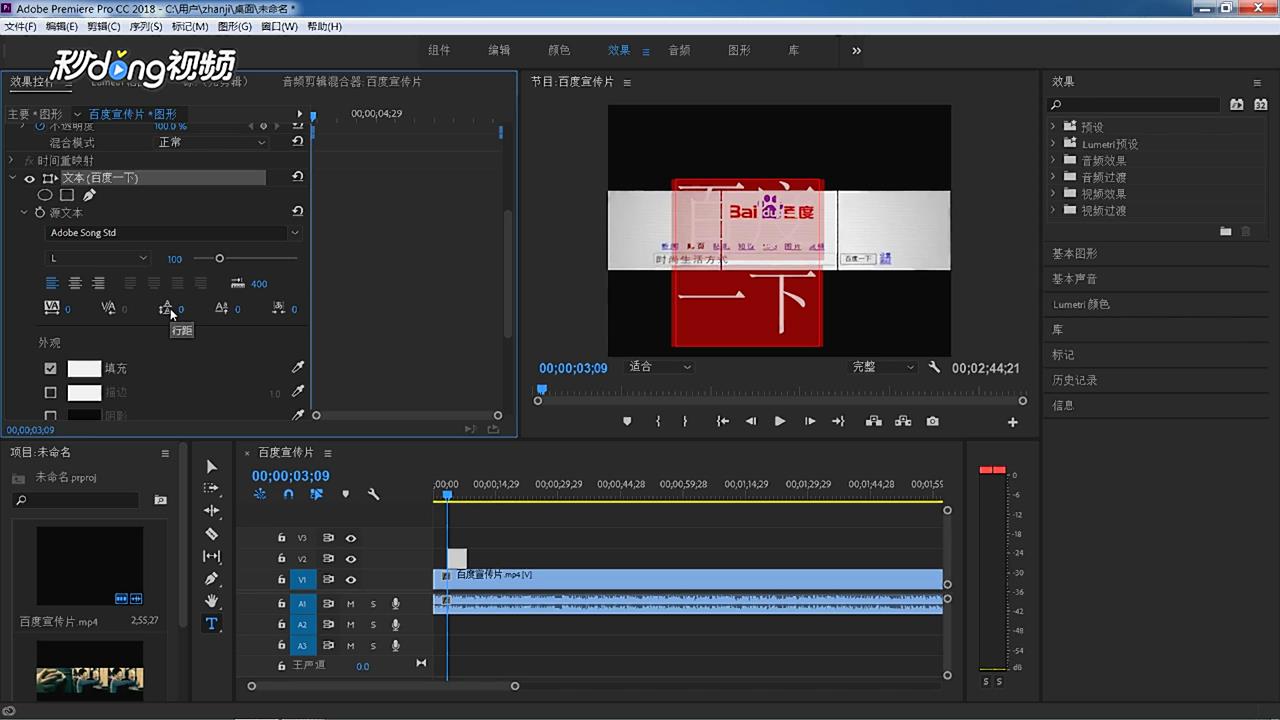
Task: Select the Track Select Forward tool
Action: [211, 488]
